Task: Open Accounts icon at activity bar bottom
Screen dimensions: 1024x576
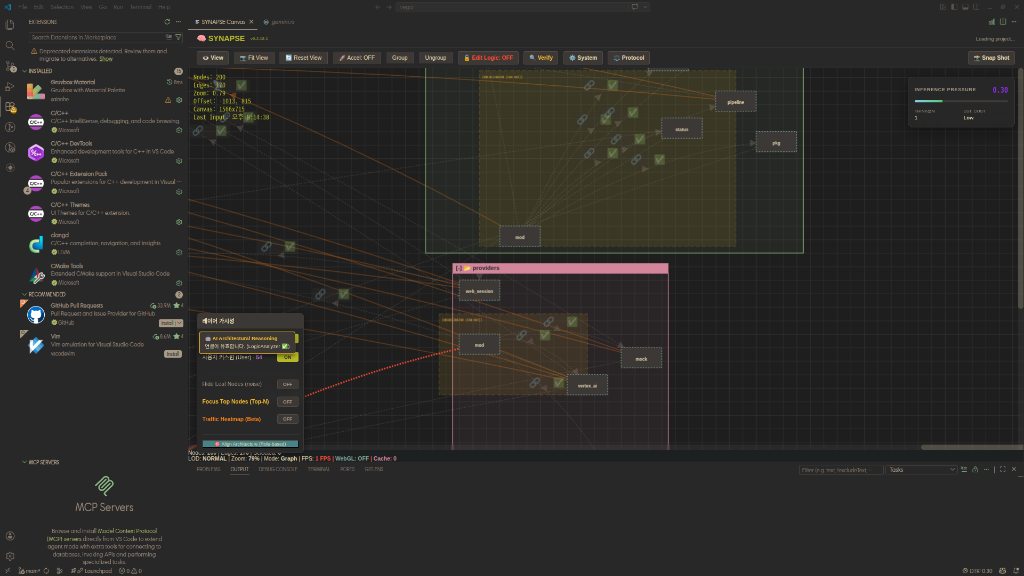Action: (x=10, y=536)
